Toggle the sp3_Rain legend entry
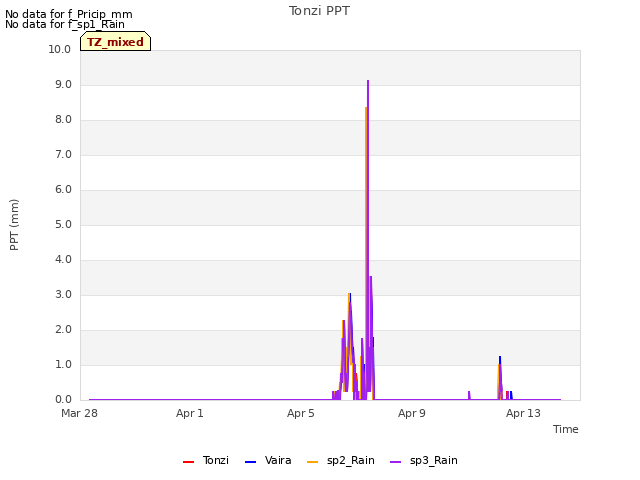The width and height of the screenshot is (640, 480). (424, 460)
